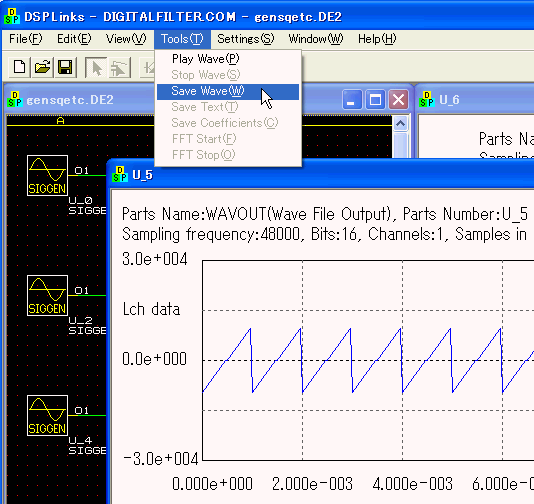Click the Save floppy disk toolbar icon
This screenshot has width=534, height=504.
[x=65, y=67]
